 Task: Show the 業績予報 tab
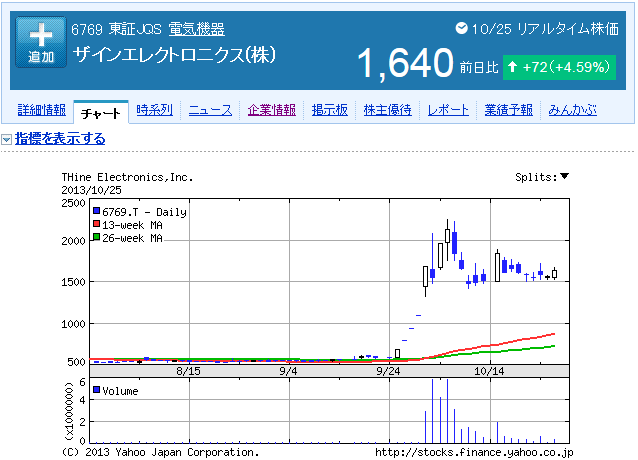click(508, 110)
